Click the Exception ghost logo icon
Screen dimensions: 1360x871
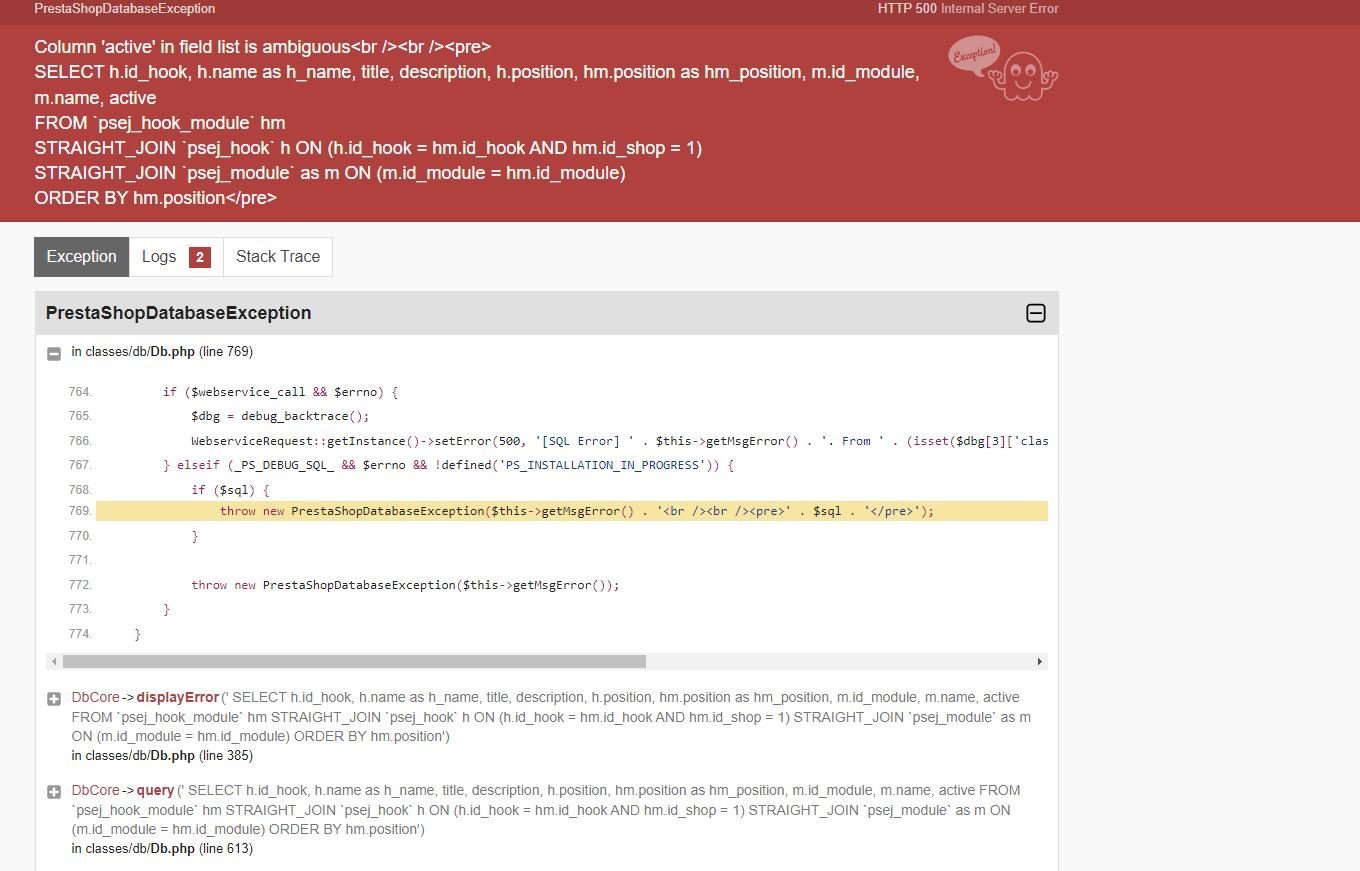click(x=1003, y=69)
